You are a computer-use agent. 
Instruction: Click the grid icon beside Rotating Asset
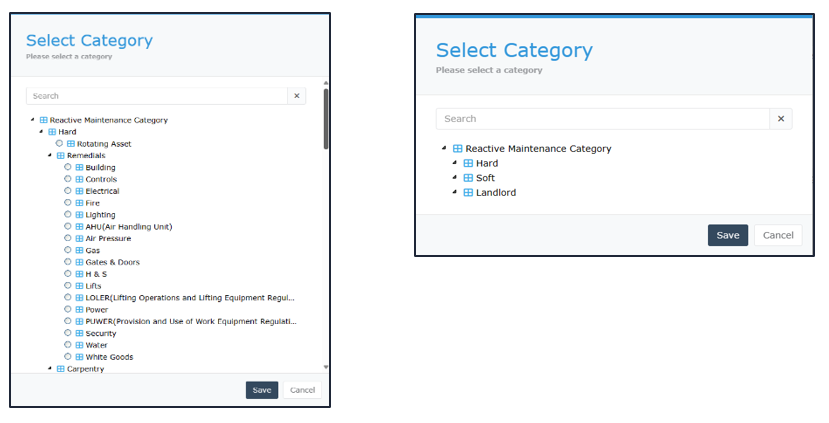71,144
